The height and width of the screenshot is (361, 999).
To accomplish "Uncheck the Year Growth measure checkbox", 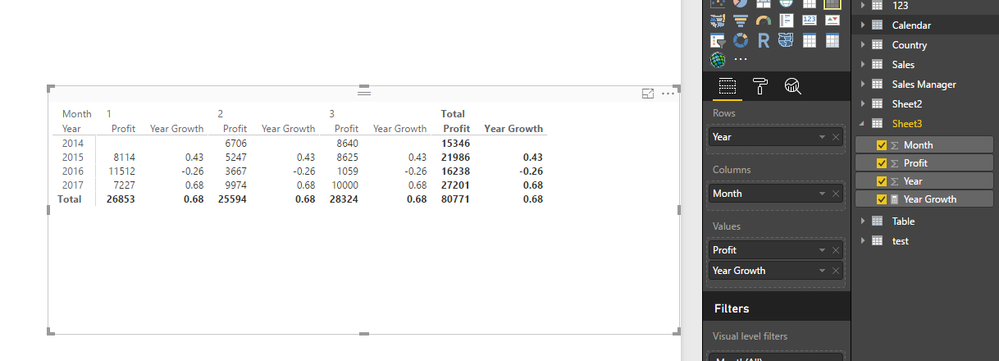I will 882,199.
